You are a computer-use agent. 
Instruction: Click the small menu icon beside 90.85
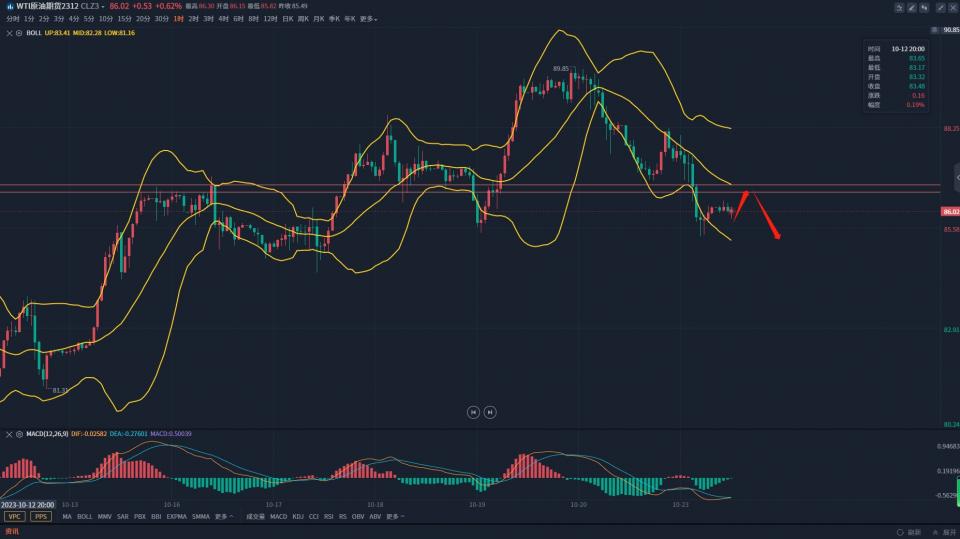coord(934,30)
